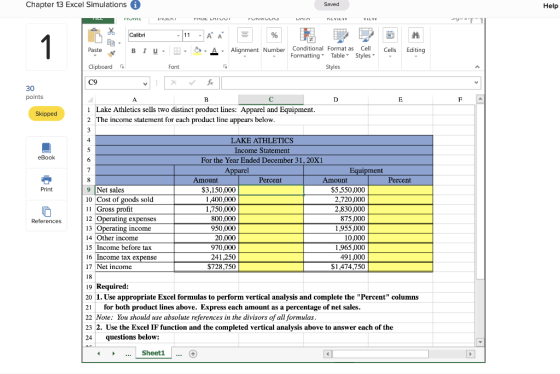Click the Increase Font Size icon
The image size is (560, 374).
[x=209, y=35]
